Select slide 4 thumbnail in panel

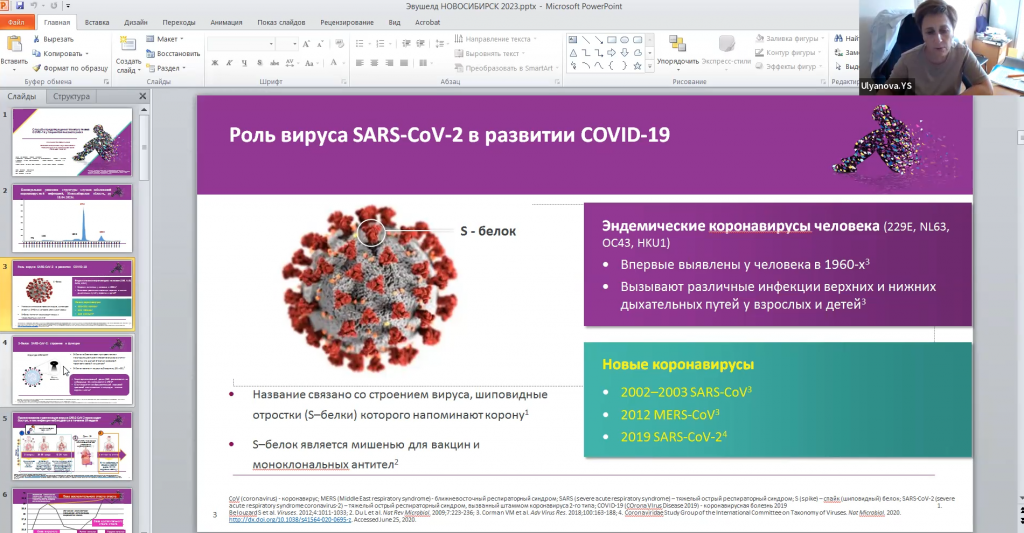pyautogui.click(x=72, y=370)
